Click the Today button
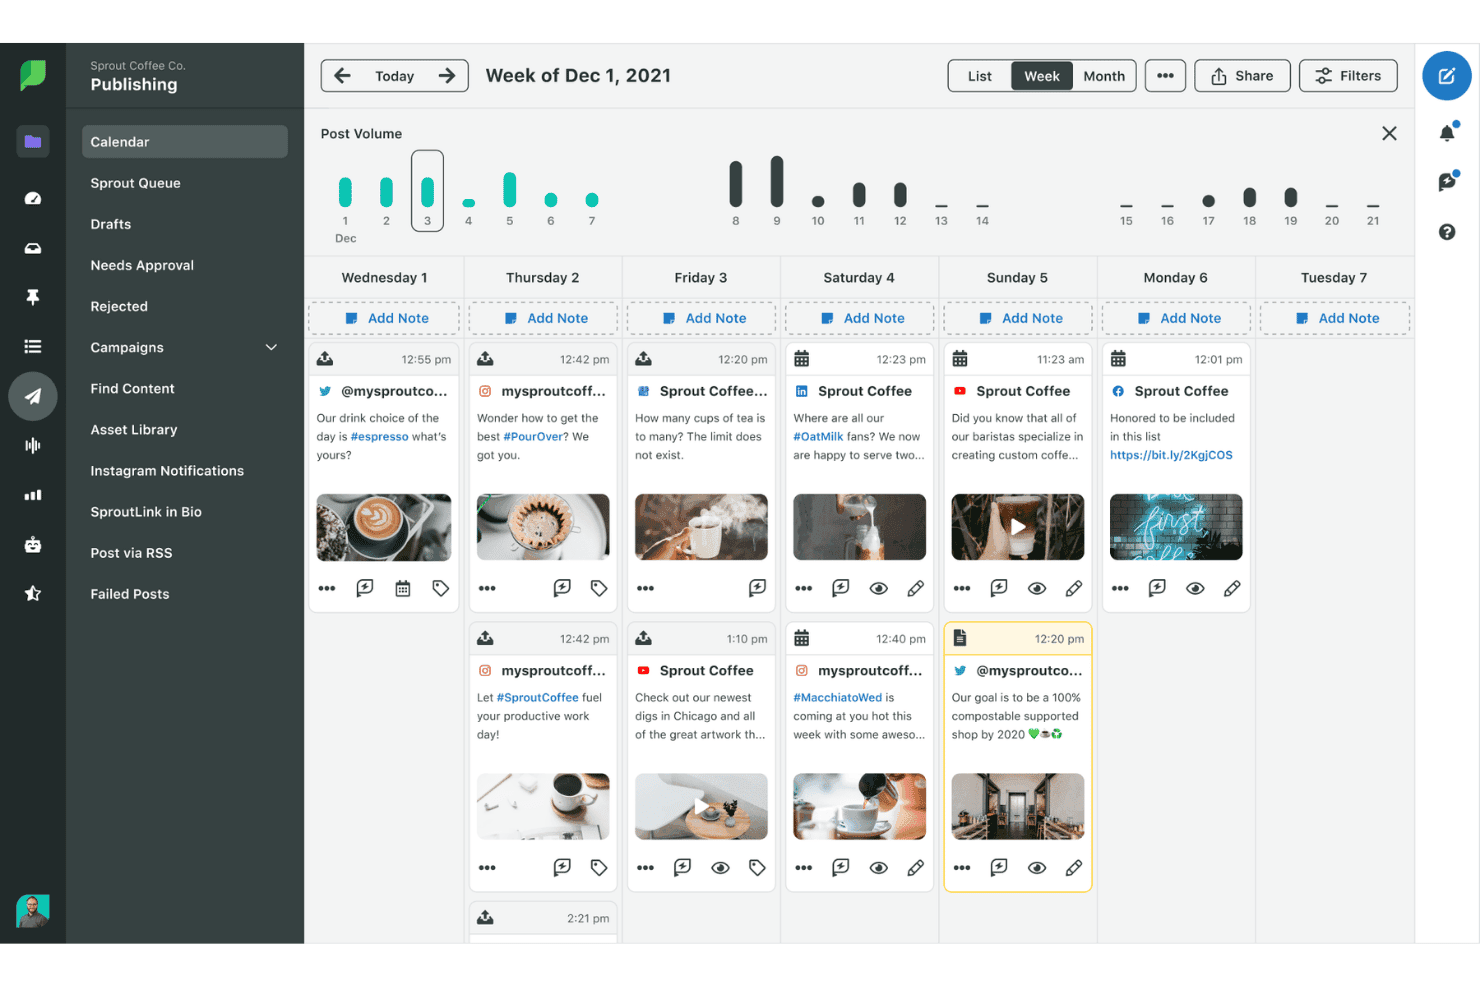The image size is (1480, 987). (x=394, y=76)
